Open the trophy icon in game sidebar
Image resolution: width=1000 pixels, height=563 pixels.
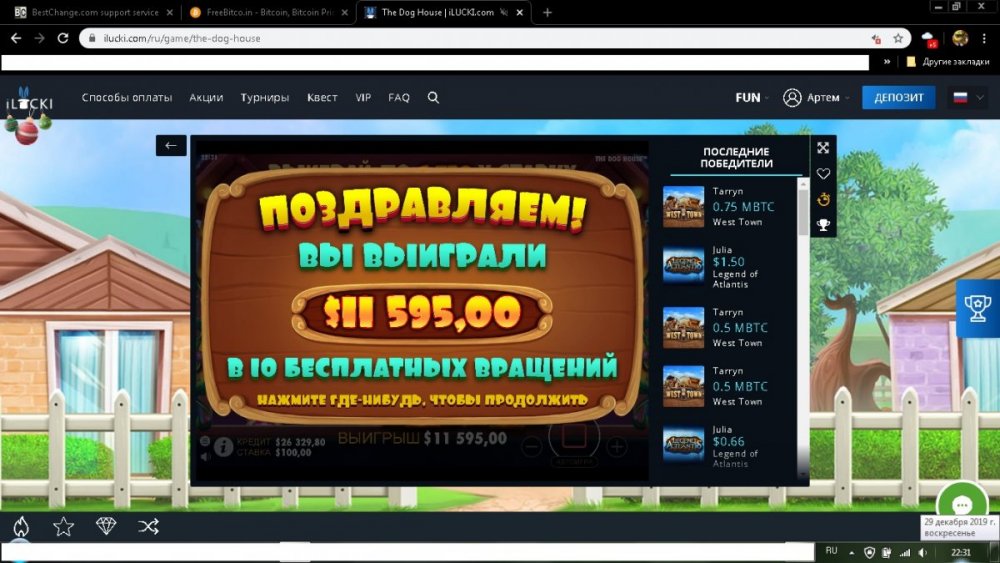[x=823, y=225]
